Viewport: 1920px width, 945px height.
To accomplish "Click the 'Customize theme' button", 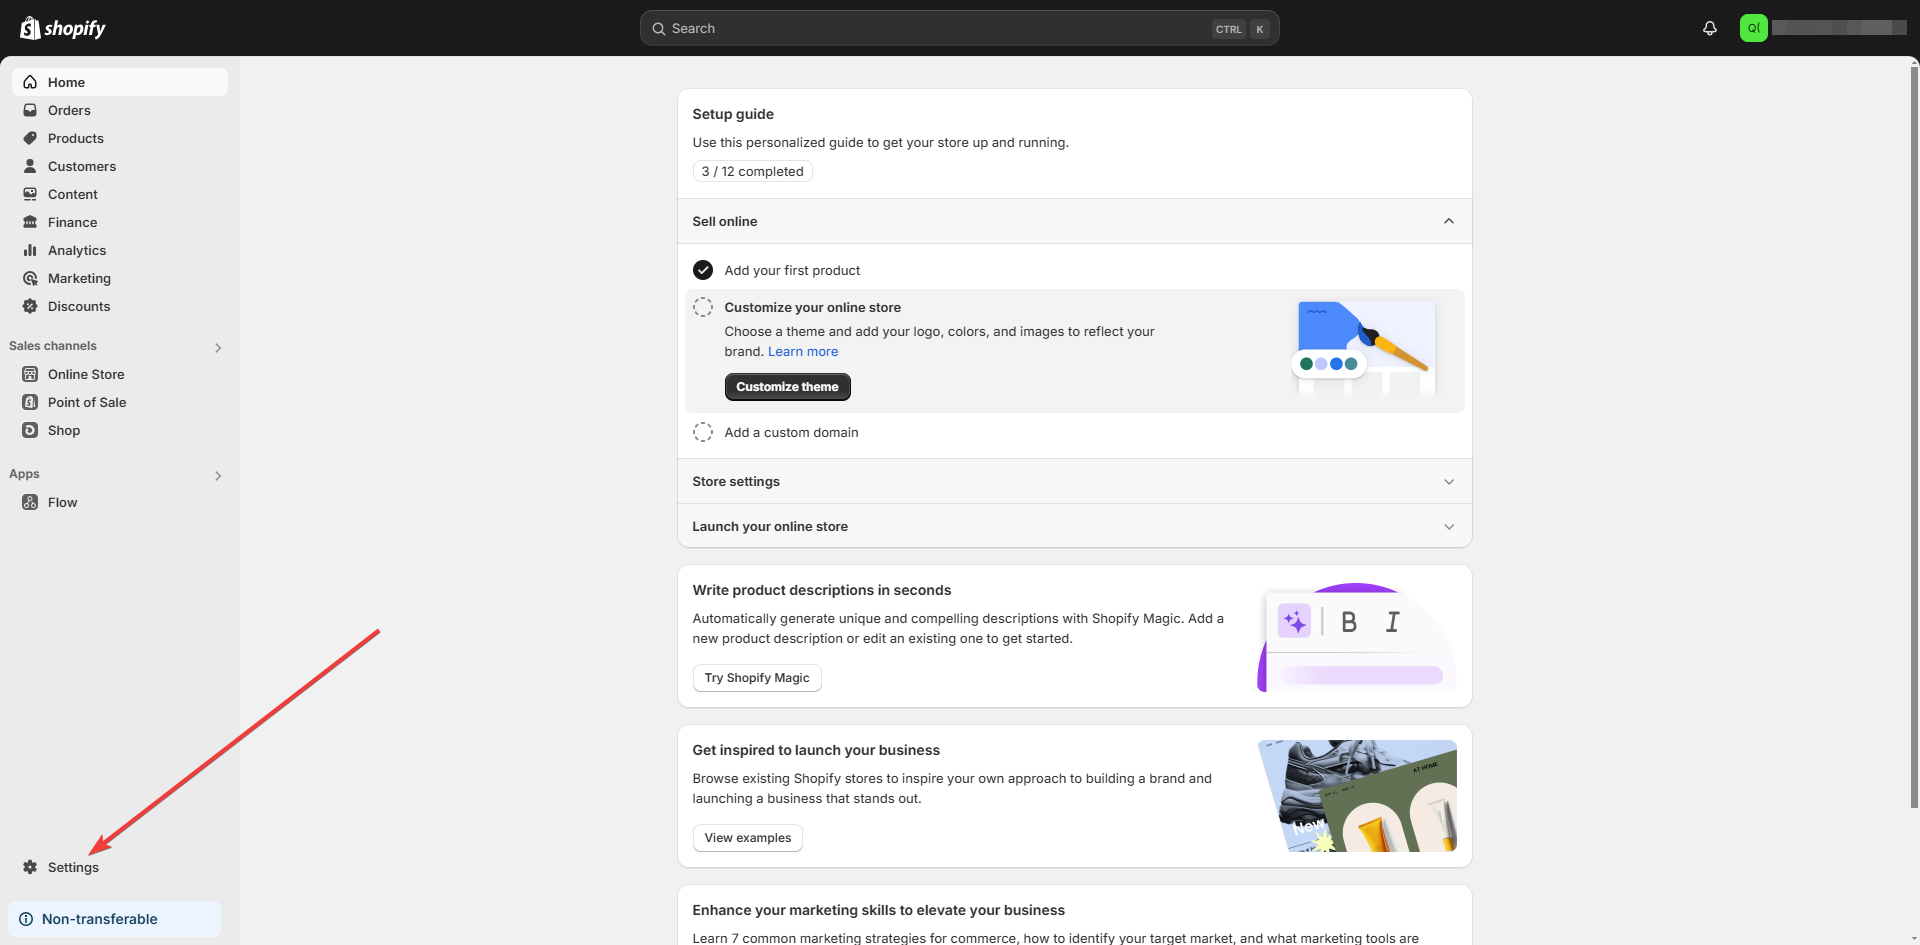I will [x=787, y=387].
